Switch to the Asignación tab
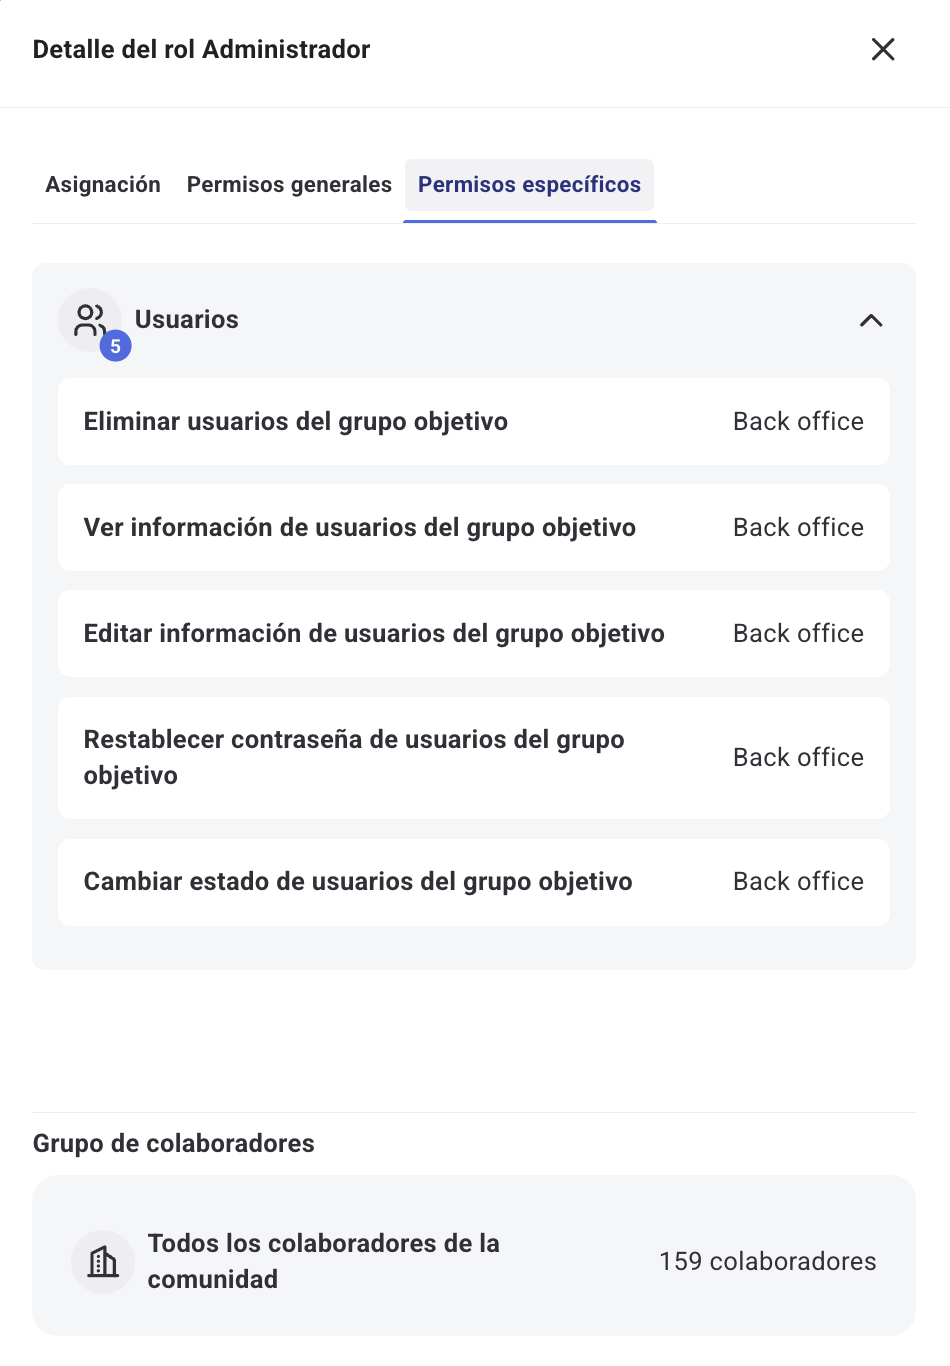950x1366 pixels. tap(103, 184)
